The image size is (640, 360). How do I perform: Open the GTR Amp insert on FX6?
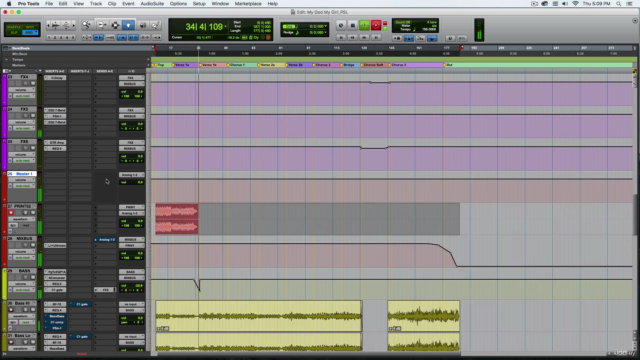(55, 142)
